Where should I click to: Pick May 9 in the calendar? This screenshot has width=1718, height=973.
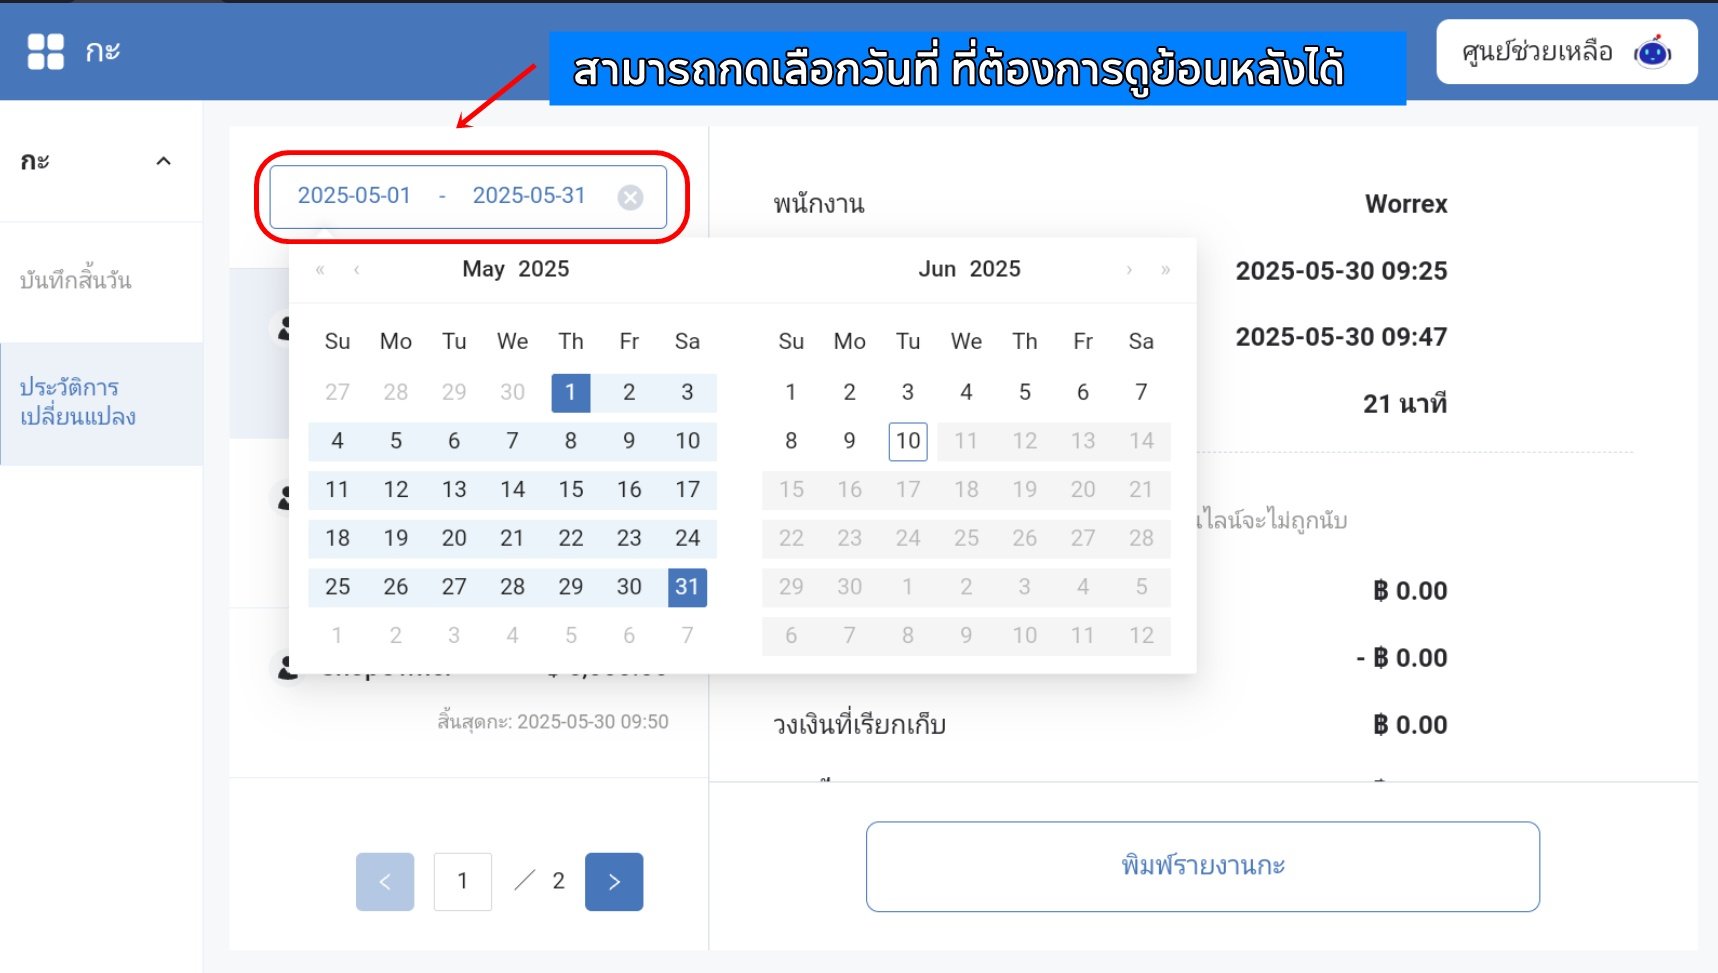click(629, 441)
